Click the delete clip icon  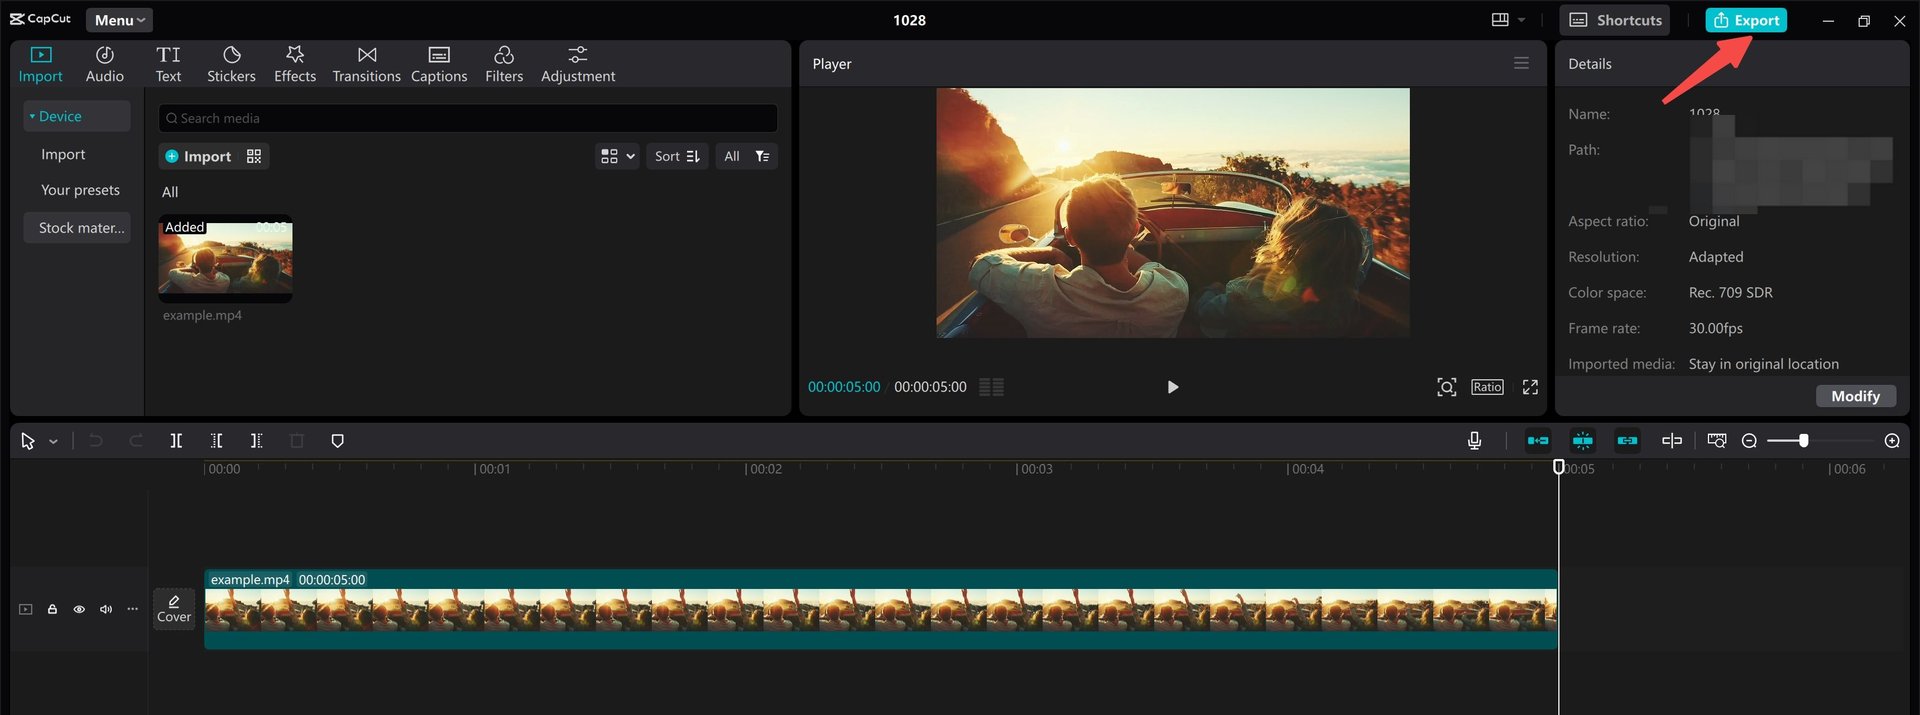click(297, 441)
